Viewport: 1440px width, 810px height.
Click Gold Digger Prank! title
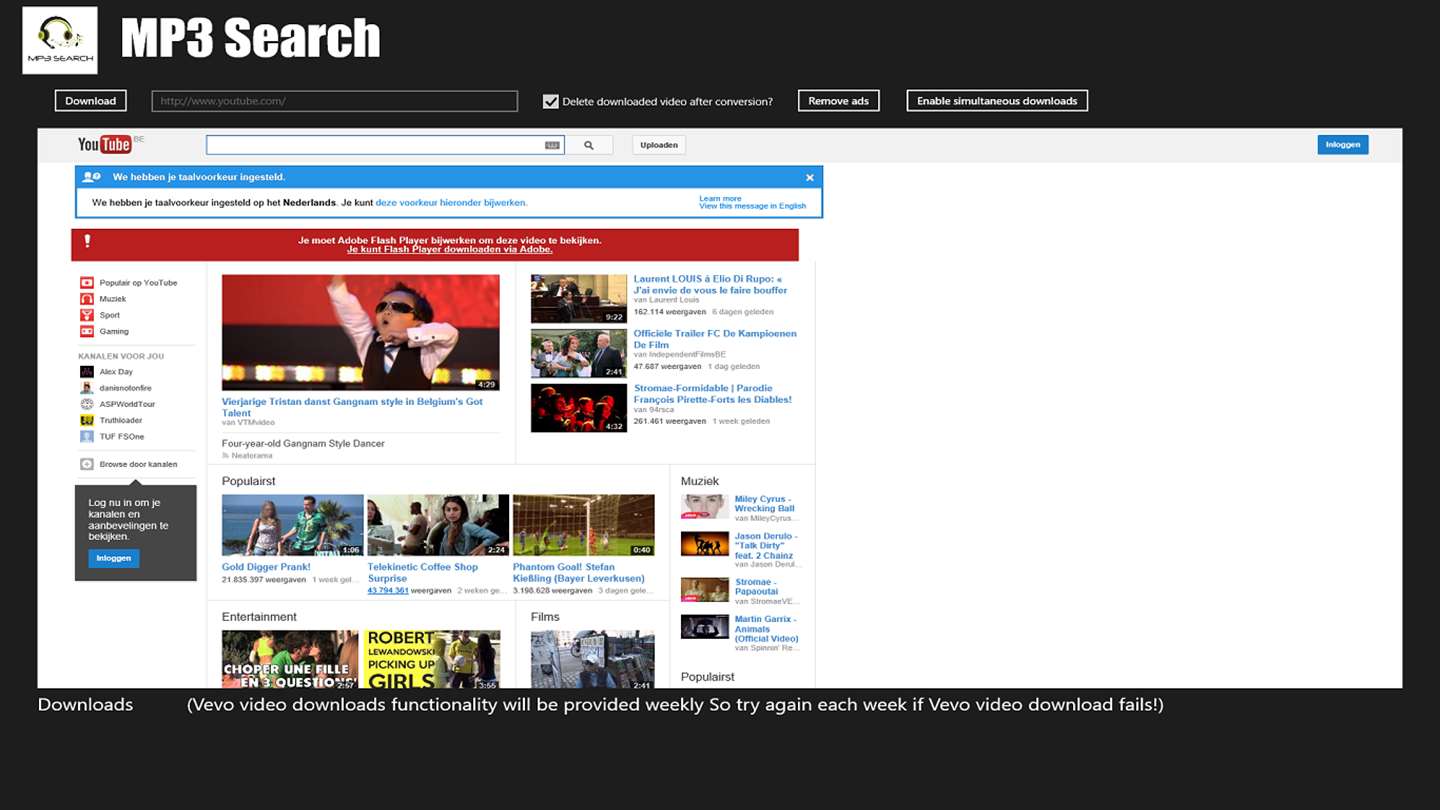coord(266,567)
